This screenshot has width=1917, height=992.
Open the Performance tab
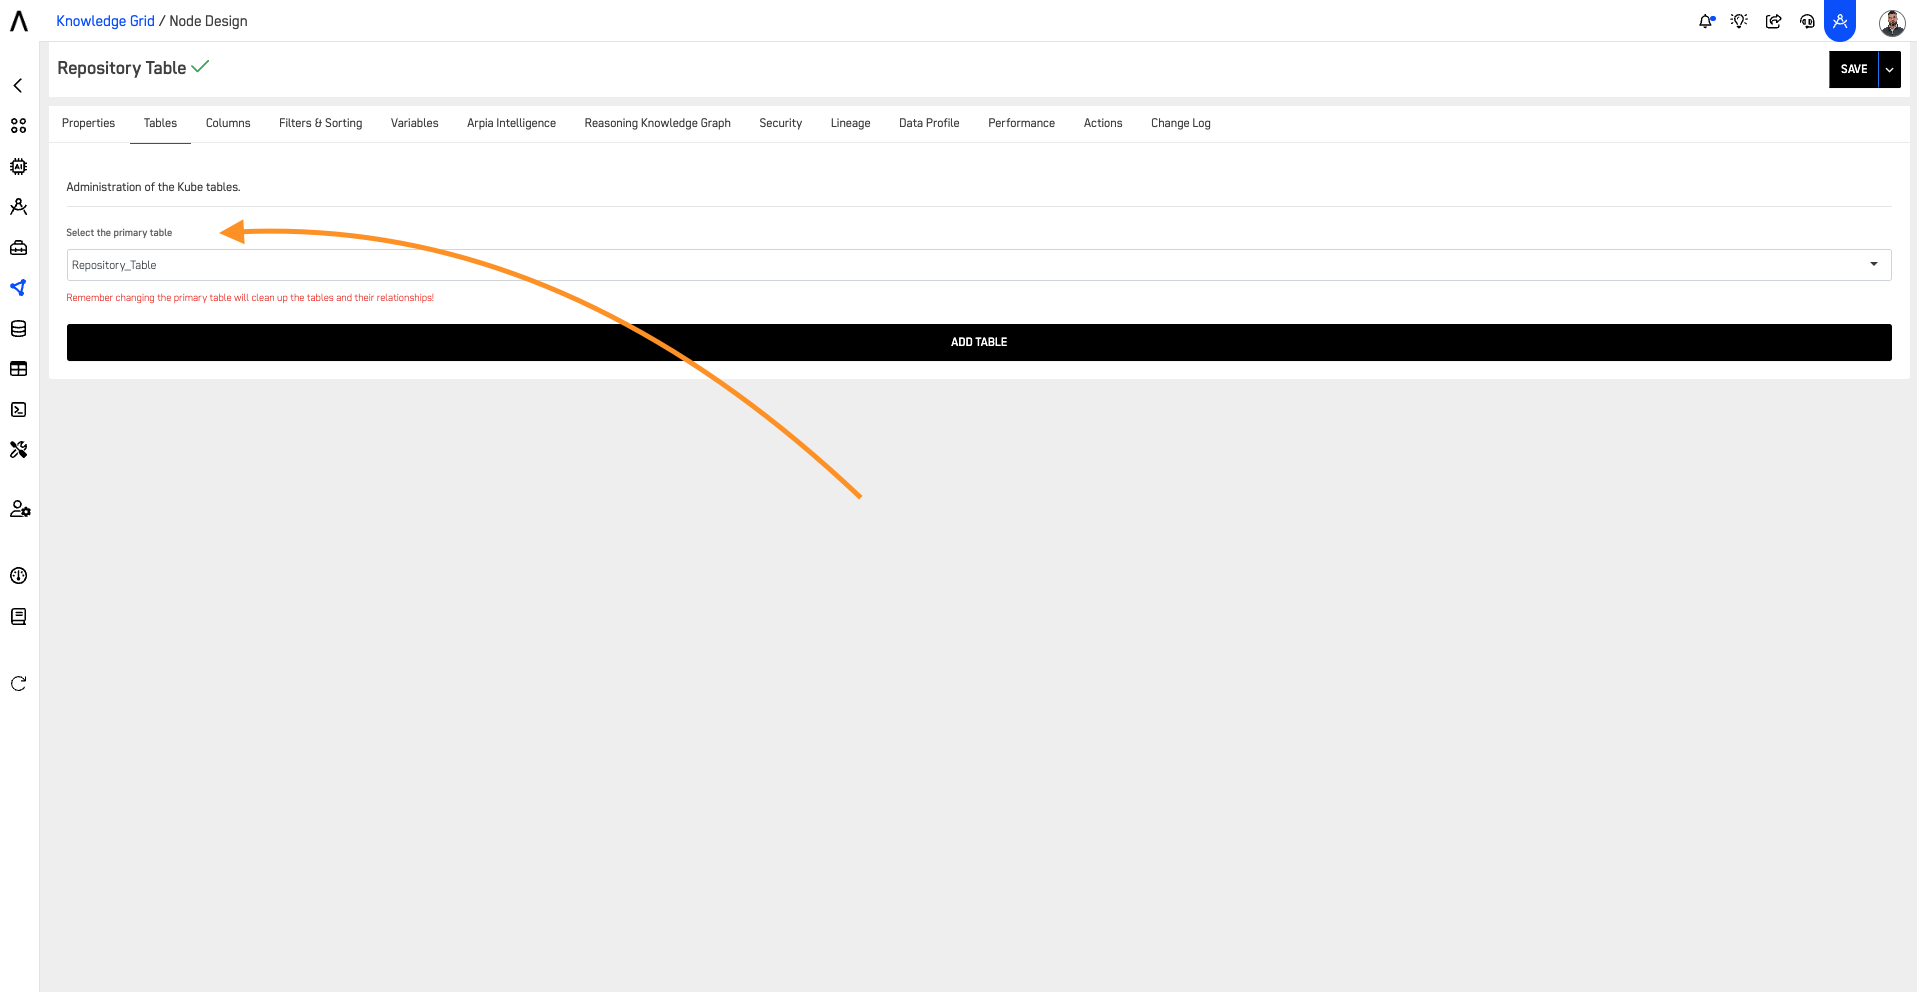[1021, 123]
